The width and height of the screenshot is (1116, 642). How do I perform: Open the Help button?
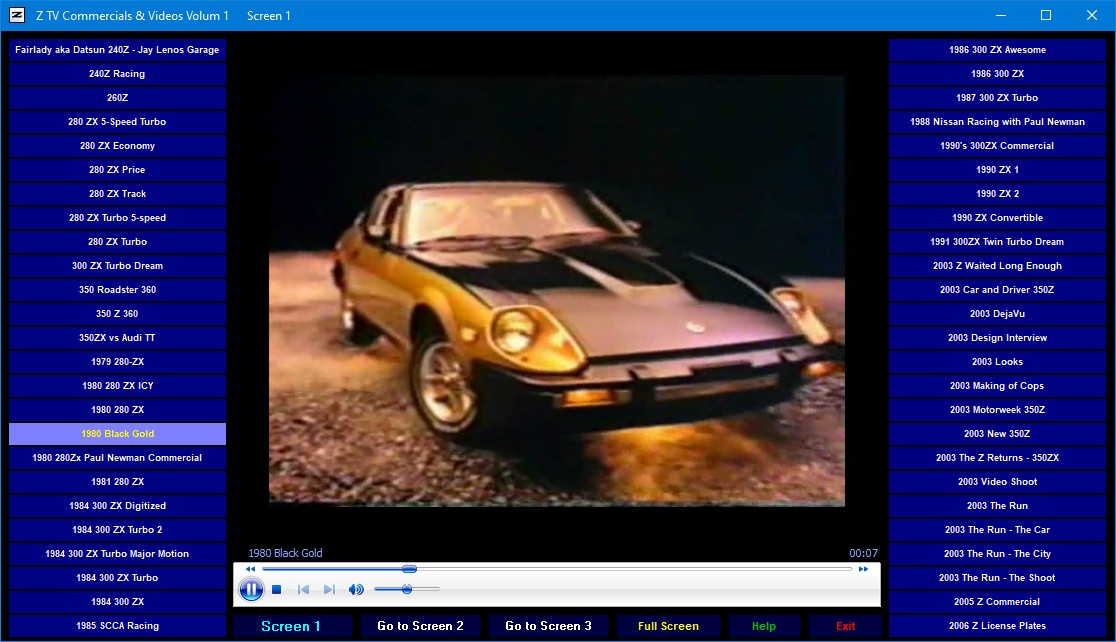click(764, 626)
